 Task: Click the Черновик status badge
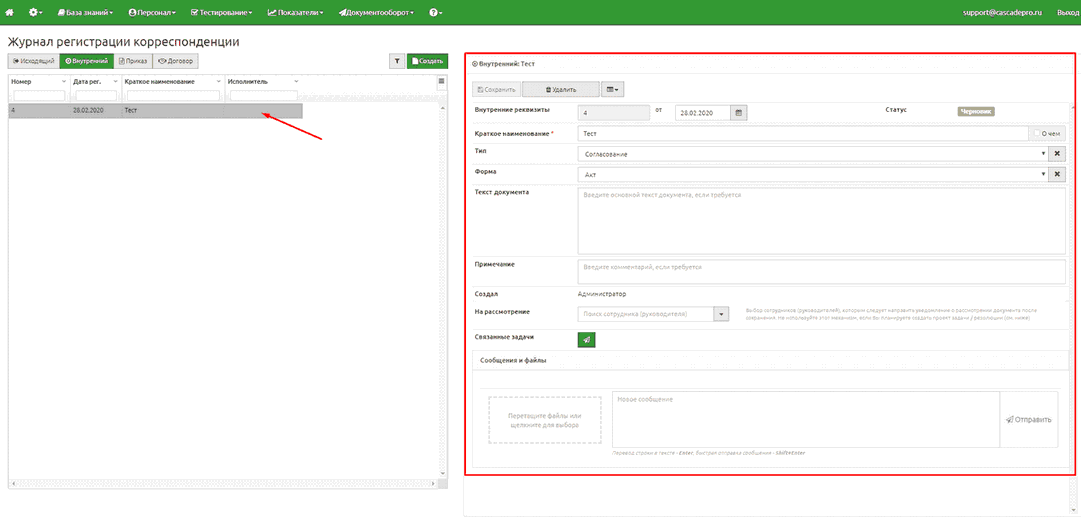(x=976, y=111)
